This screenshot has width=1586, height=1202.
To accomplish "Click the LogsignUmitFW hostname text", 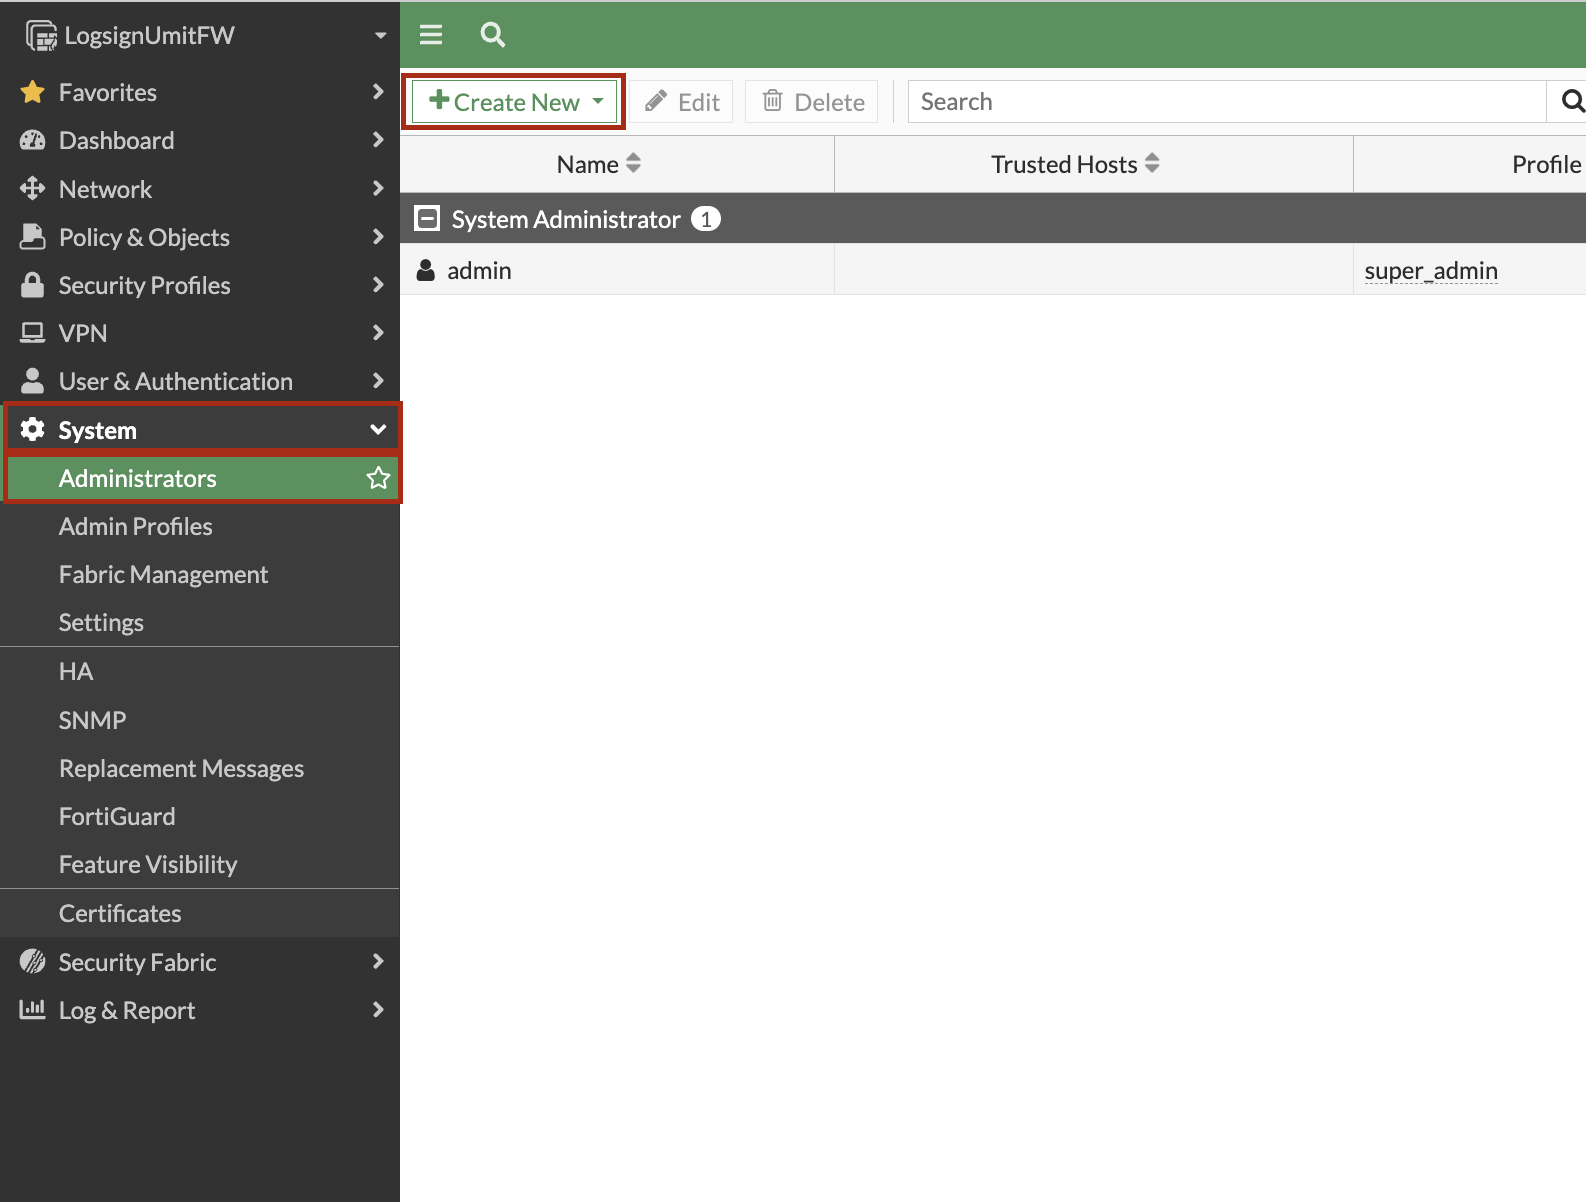I will [x=149, y=36].
